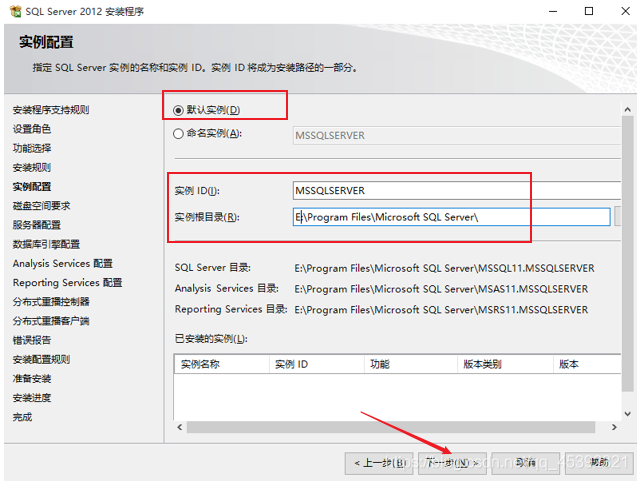Click the 版本类别 column header

505,364
